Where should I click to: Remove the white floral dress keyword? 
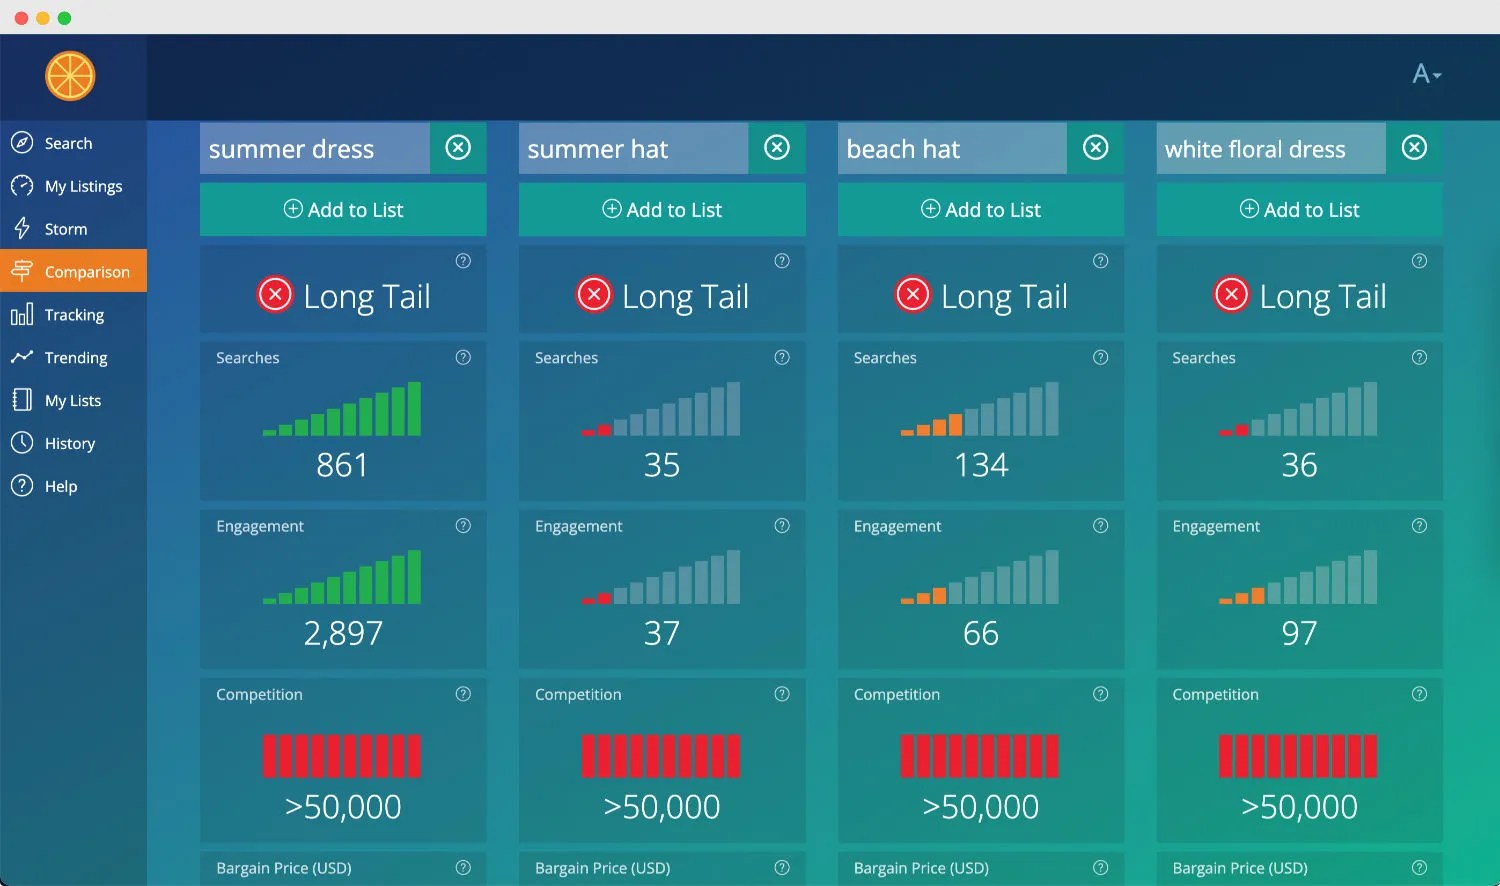1414,147
